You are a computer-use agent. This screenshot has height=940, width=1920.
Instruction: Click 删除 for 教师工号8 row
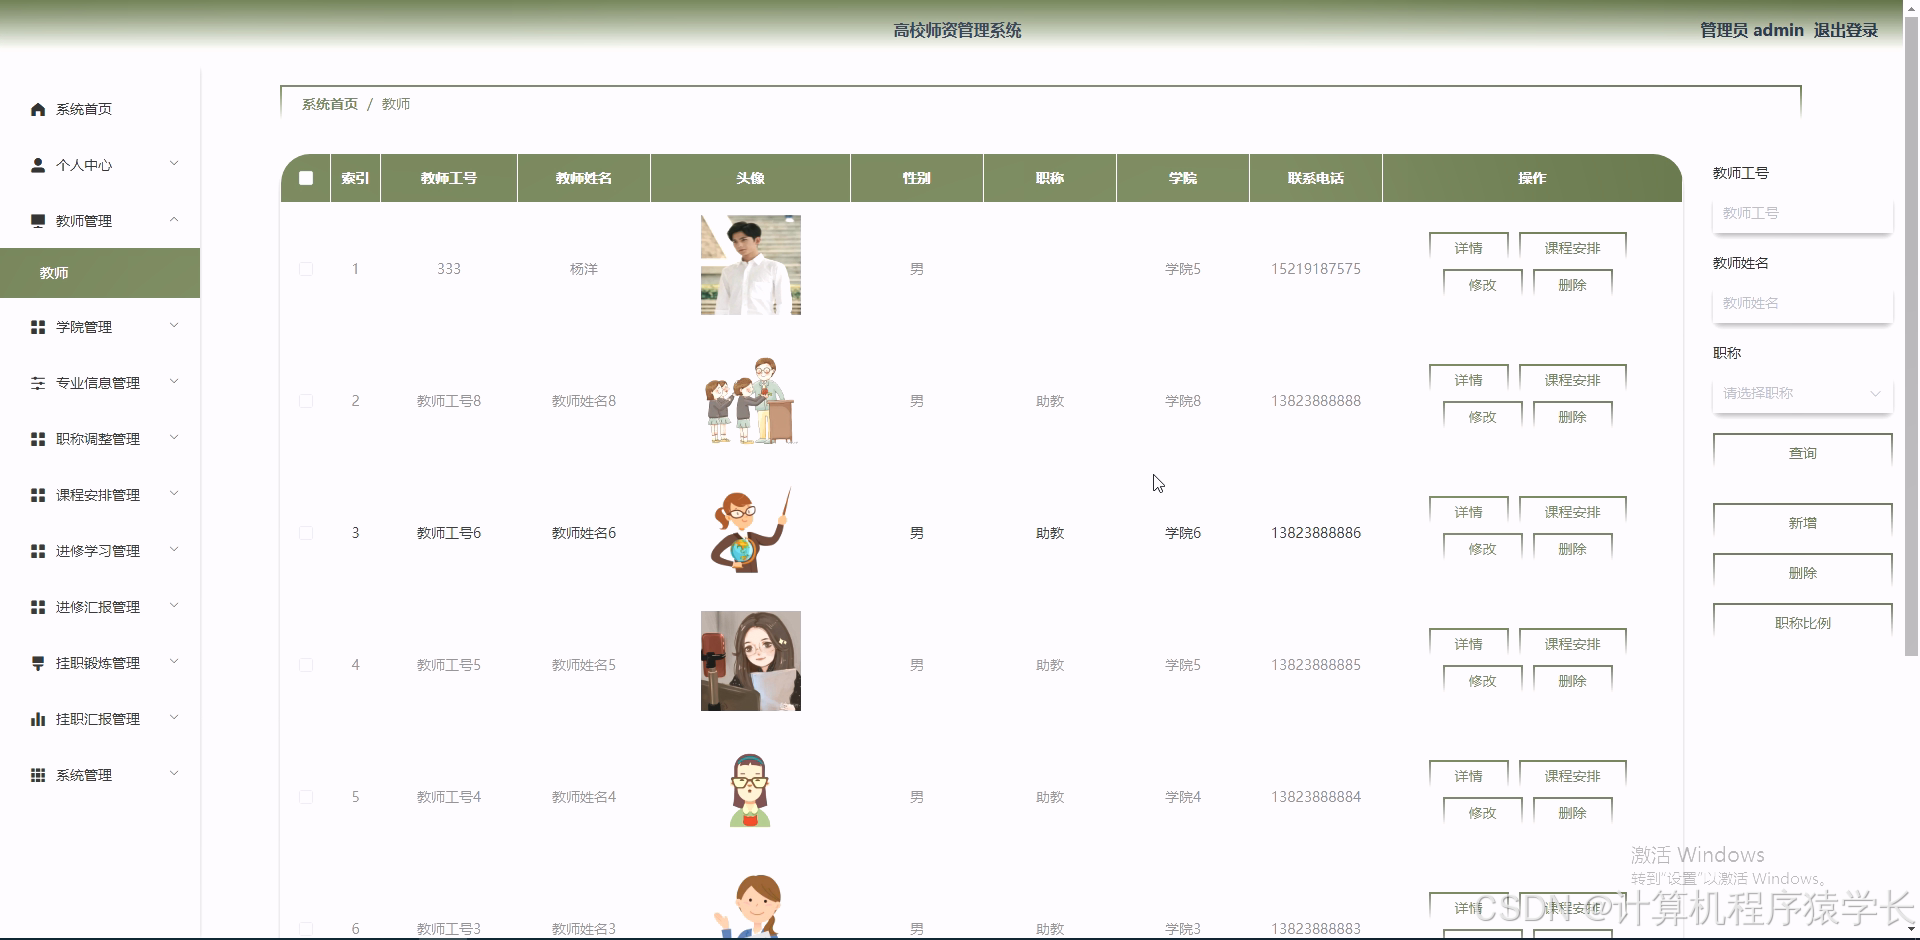[x=1572, y=417]
